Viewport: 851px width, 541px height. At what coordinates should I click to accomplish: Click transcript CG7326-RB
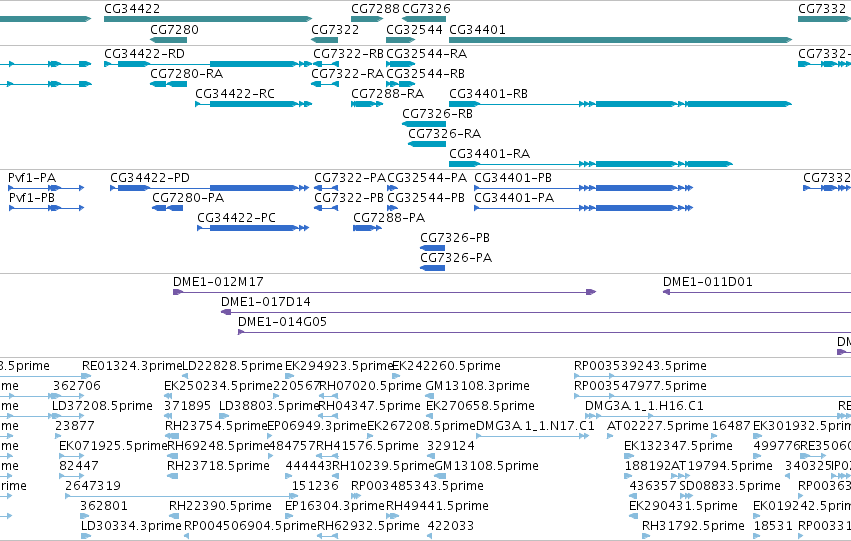[437, 114]
